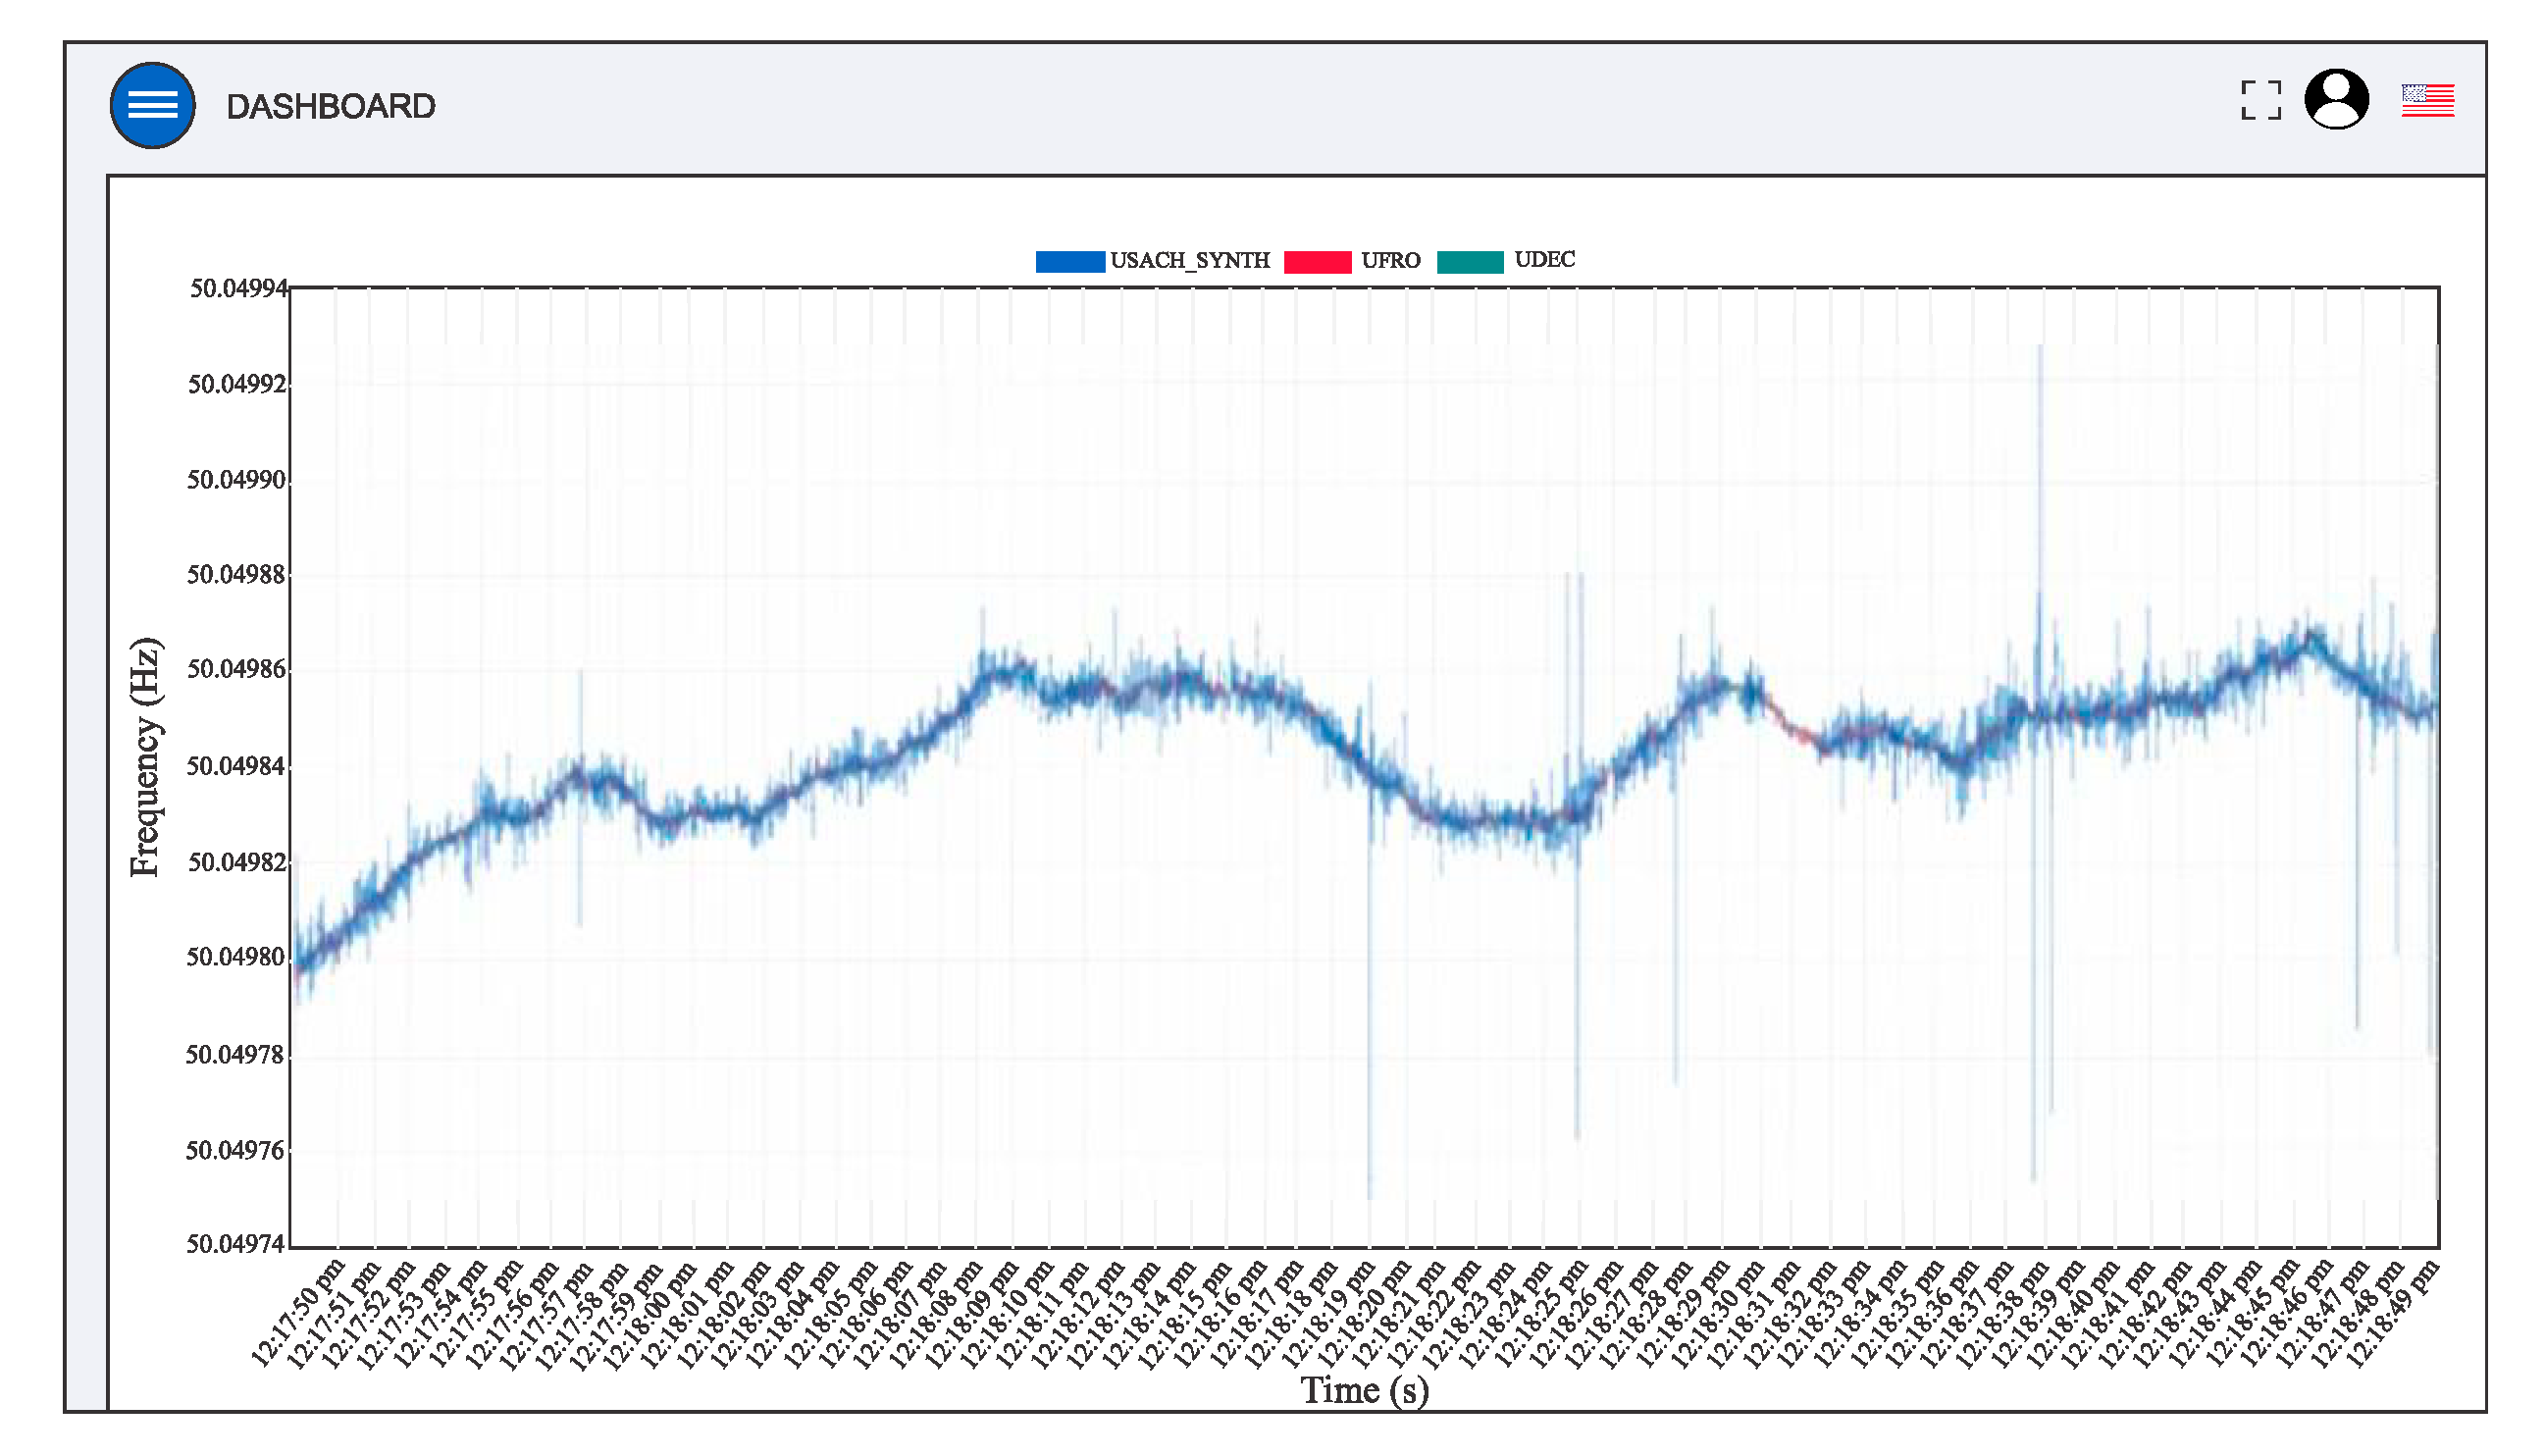Click the Time (s) axis title

pyautogui.click(x=1364, y=1390)
